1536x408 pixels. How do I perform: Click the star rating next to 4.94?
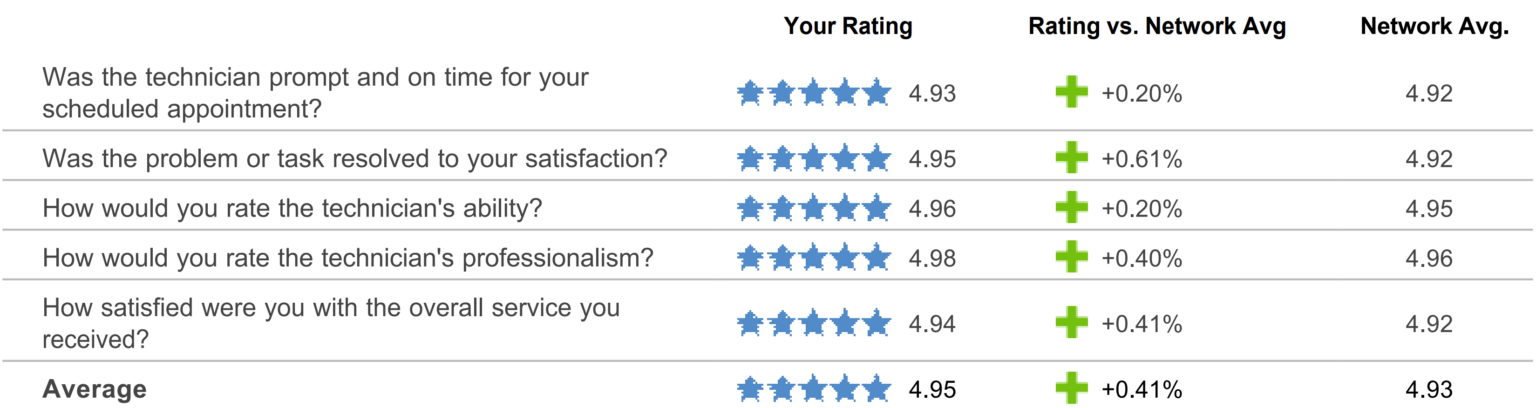point(814,323)
